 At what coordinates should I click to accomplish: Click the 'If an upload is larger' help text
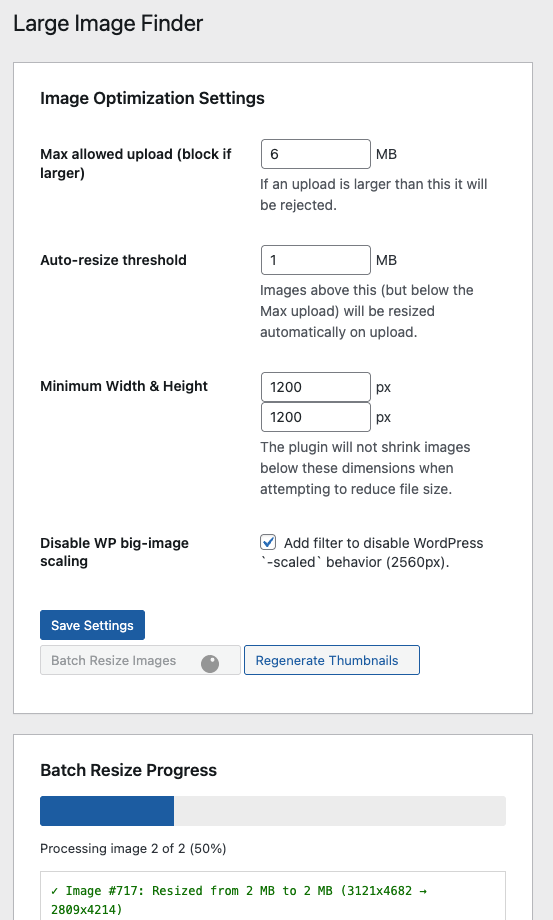(374, 195)
